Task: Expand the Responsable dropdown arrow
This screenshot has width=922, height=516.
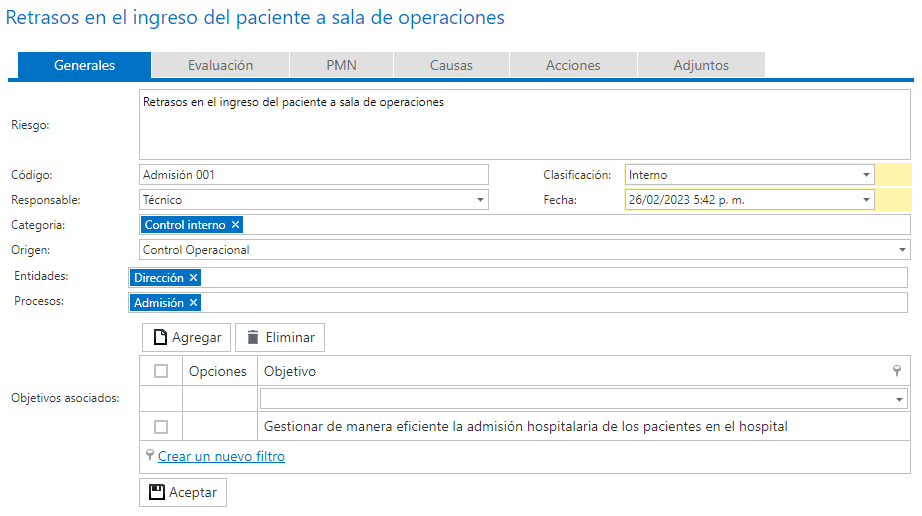Action: tap(480, 200)
